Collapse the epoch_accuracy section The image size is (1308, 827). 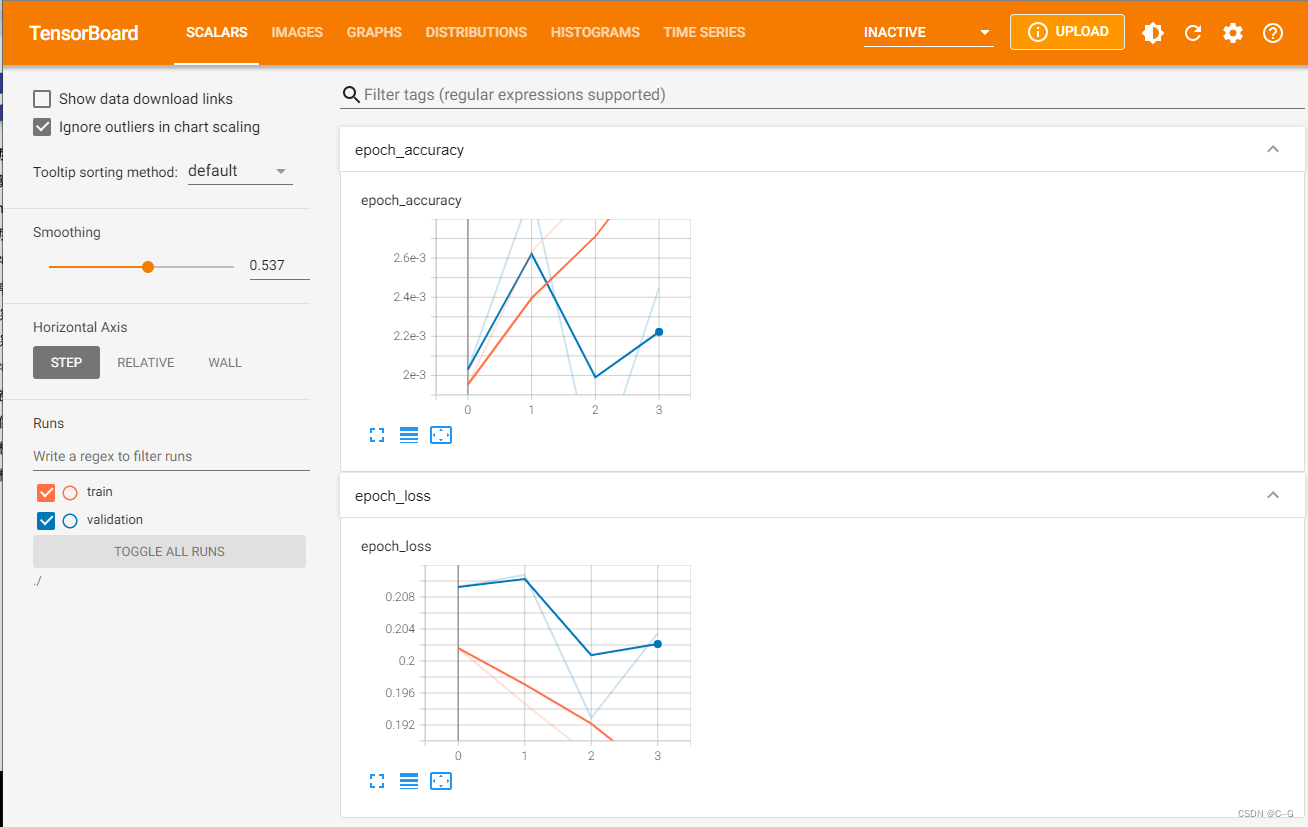(x=1273, y=149)
